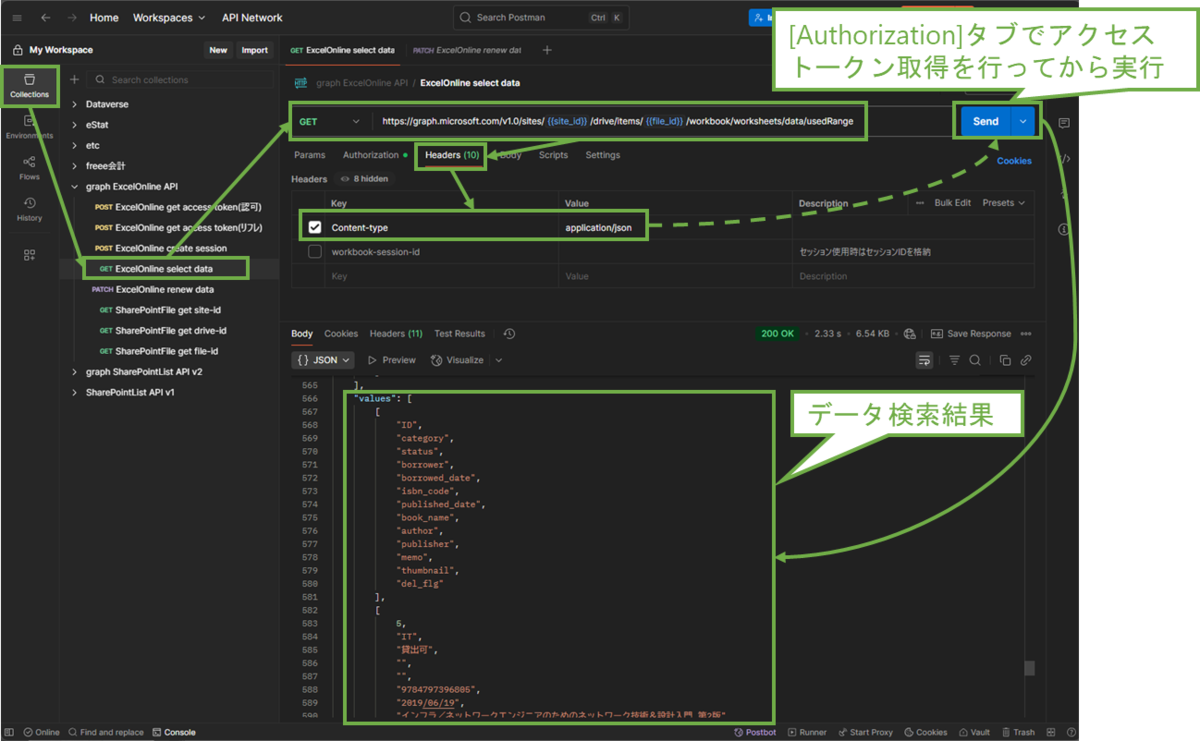Click the Import button
The width and height of the screenshot is (1200, 741).
click(254, 50)
